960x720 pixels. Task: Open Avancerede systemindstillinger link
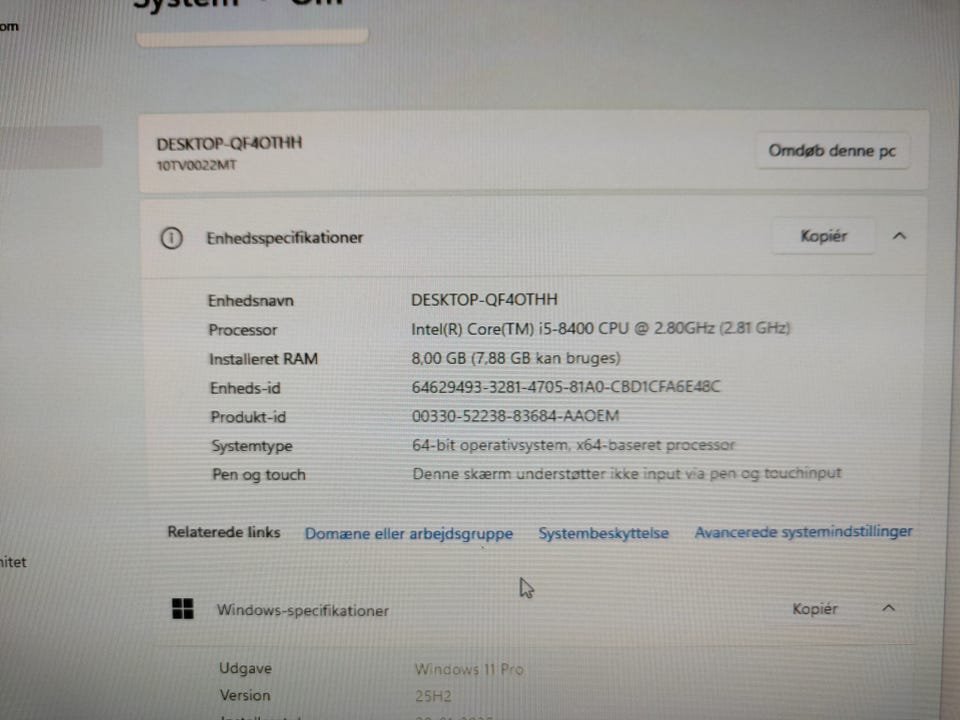803,532
